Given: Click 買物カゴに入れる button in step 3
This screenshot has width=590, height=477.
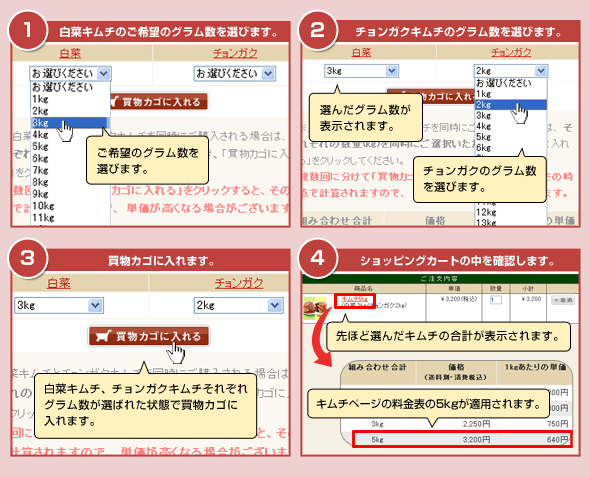Looking at the screenshot, I should pyautogui.click(x=149, y=336).
